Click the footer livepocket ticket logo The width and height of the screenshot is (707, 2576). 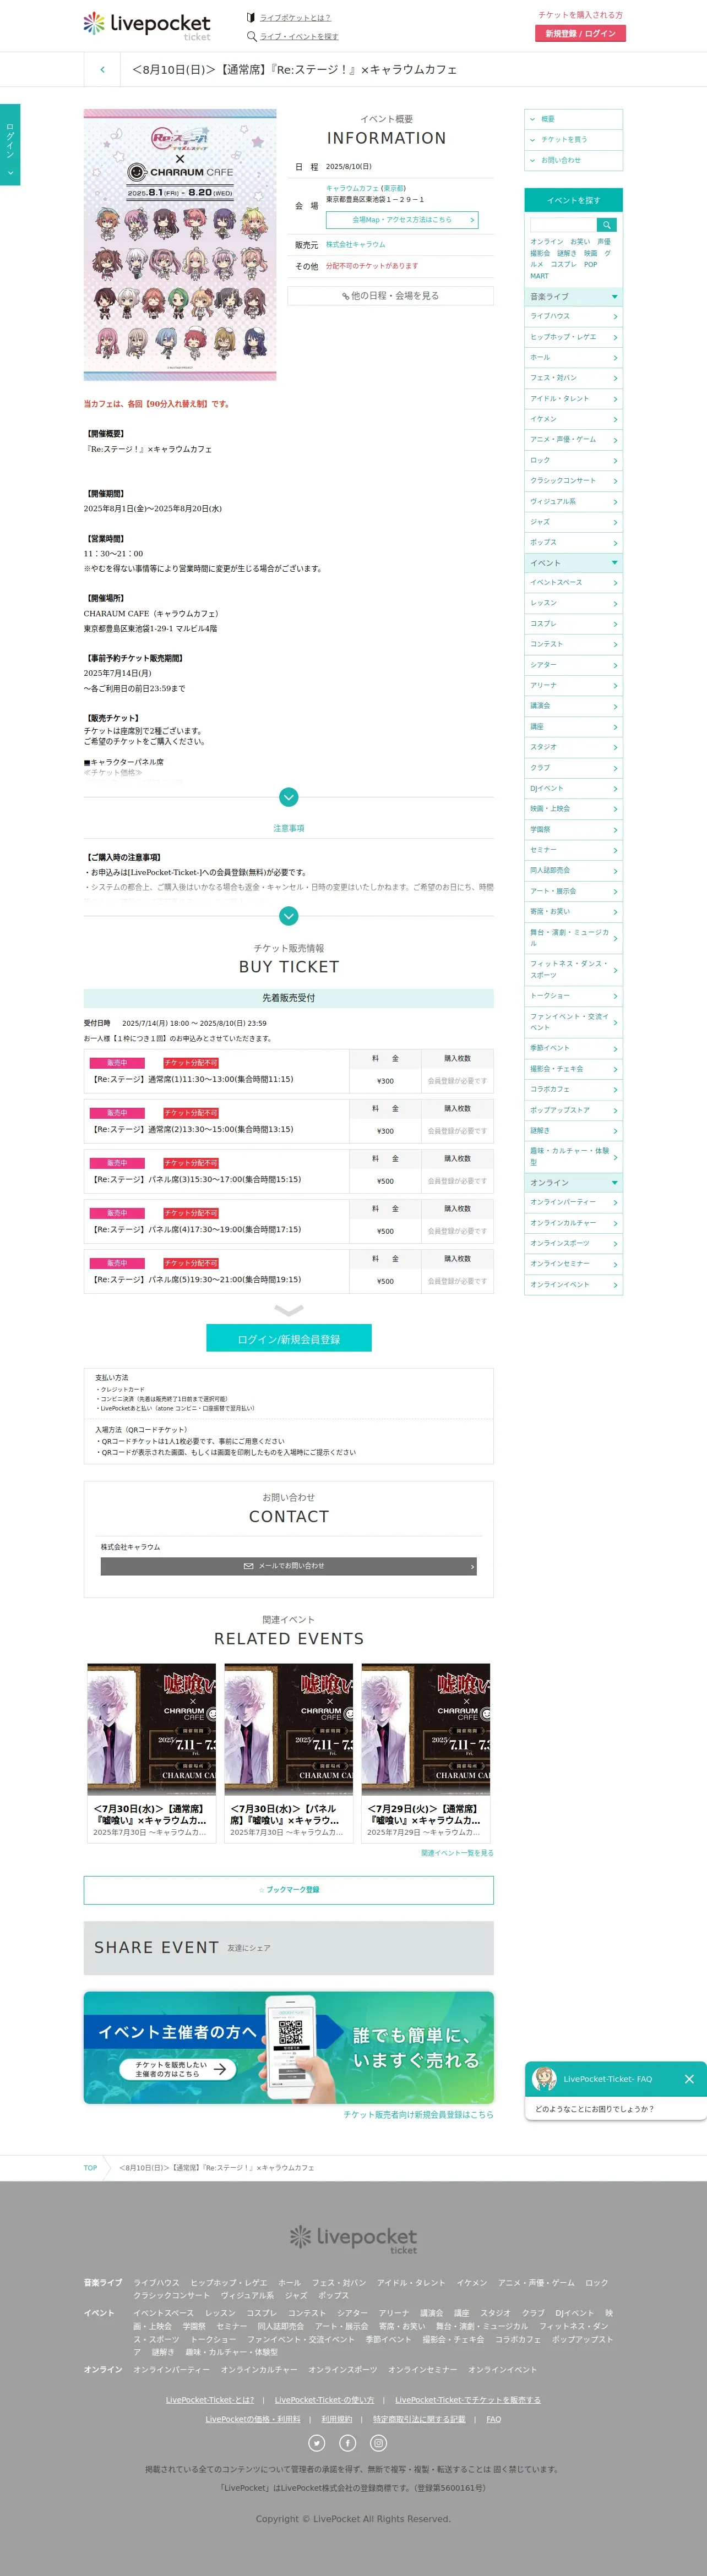(353, 2239)
